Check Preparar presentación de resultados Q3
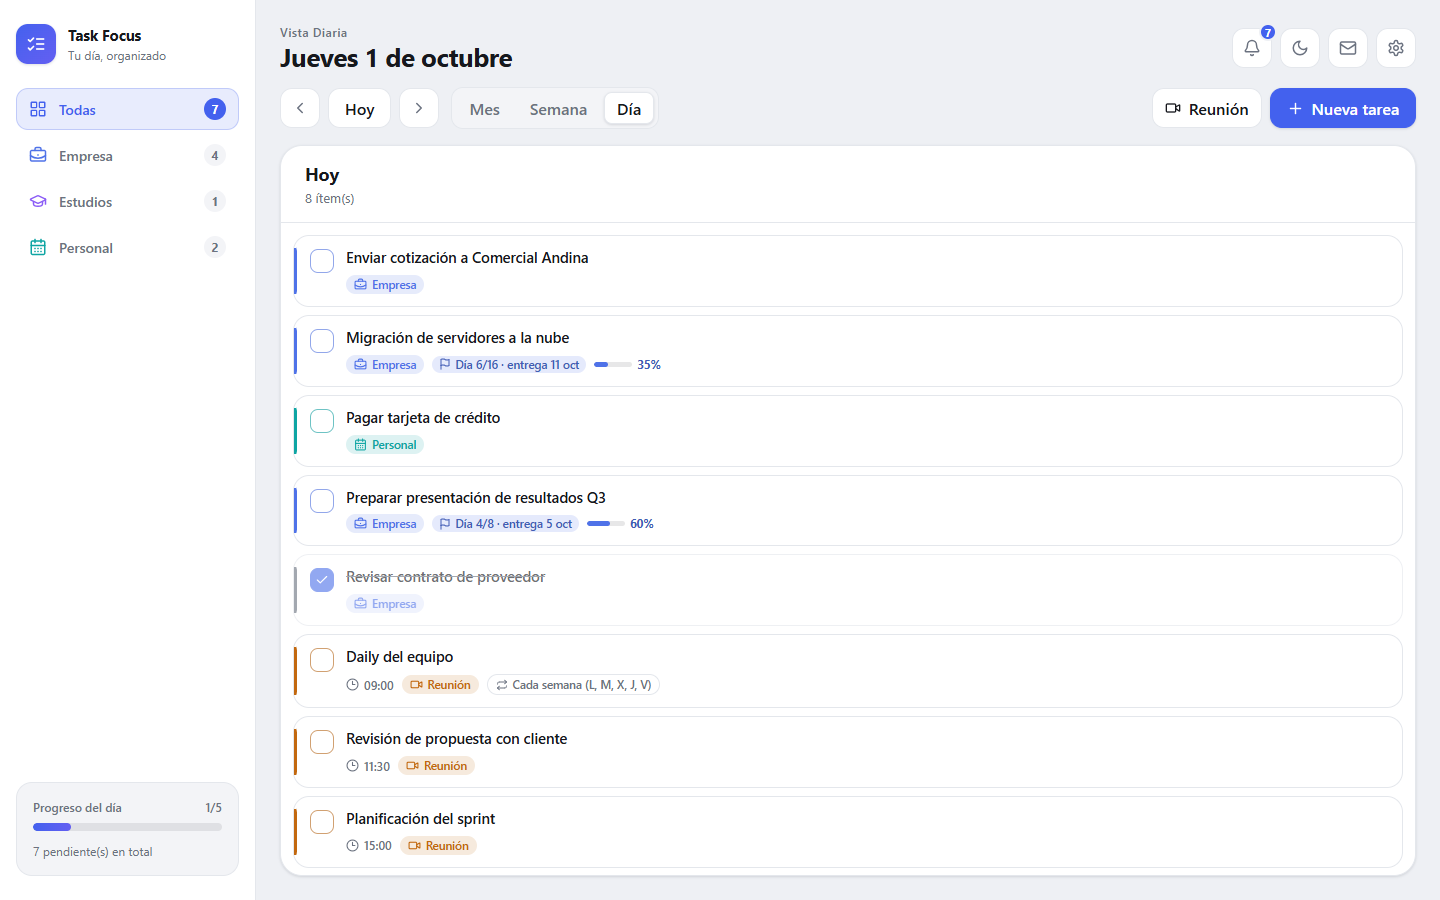The width and height of the screenshot is (1440, 900). [322, 501]
